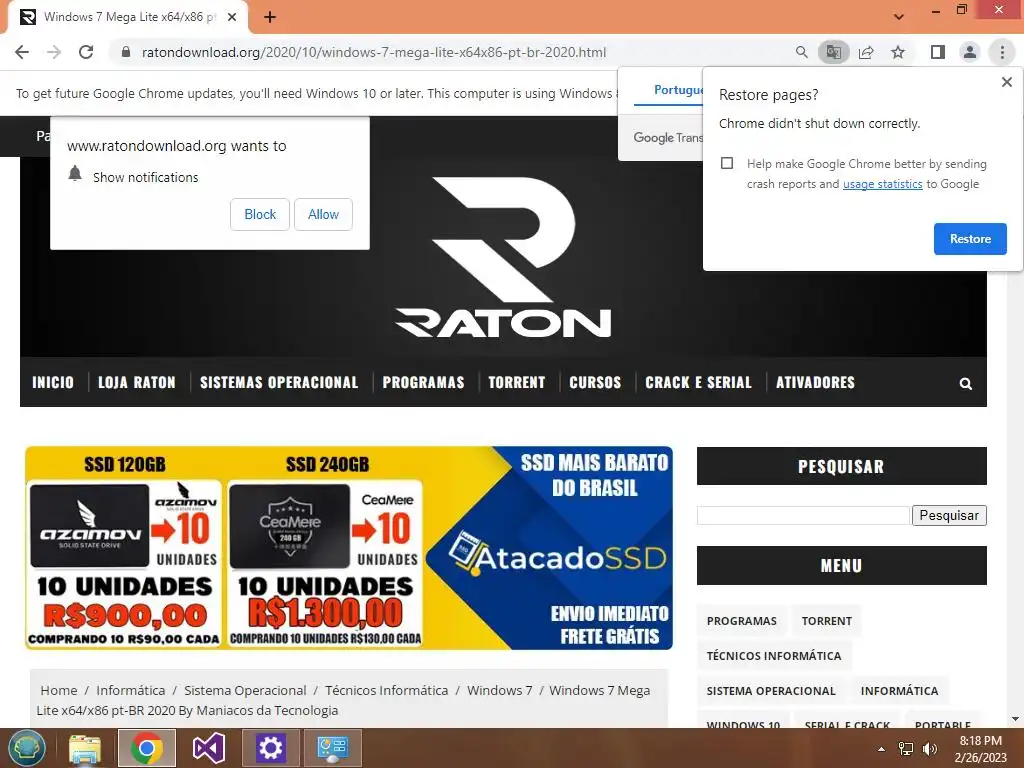Restore the previous pages

(x=970, y=239)
